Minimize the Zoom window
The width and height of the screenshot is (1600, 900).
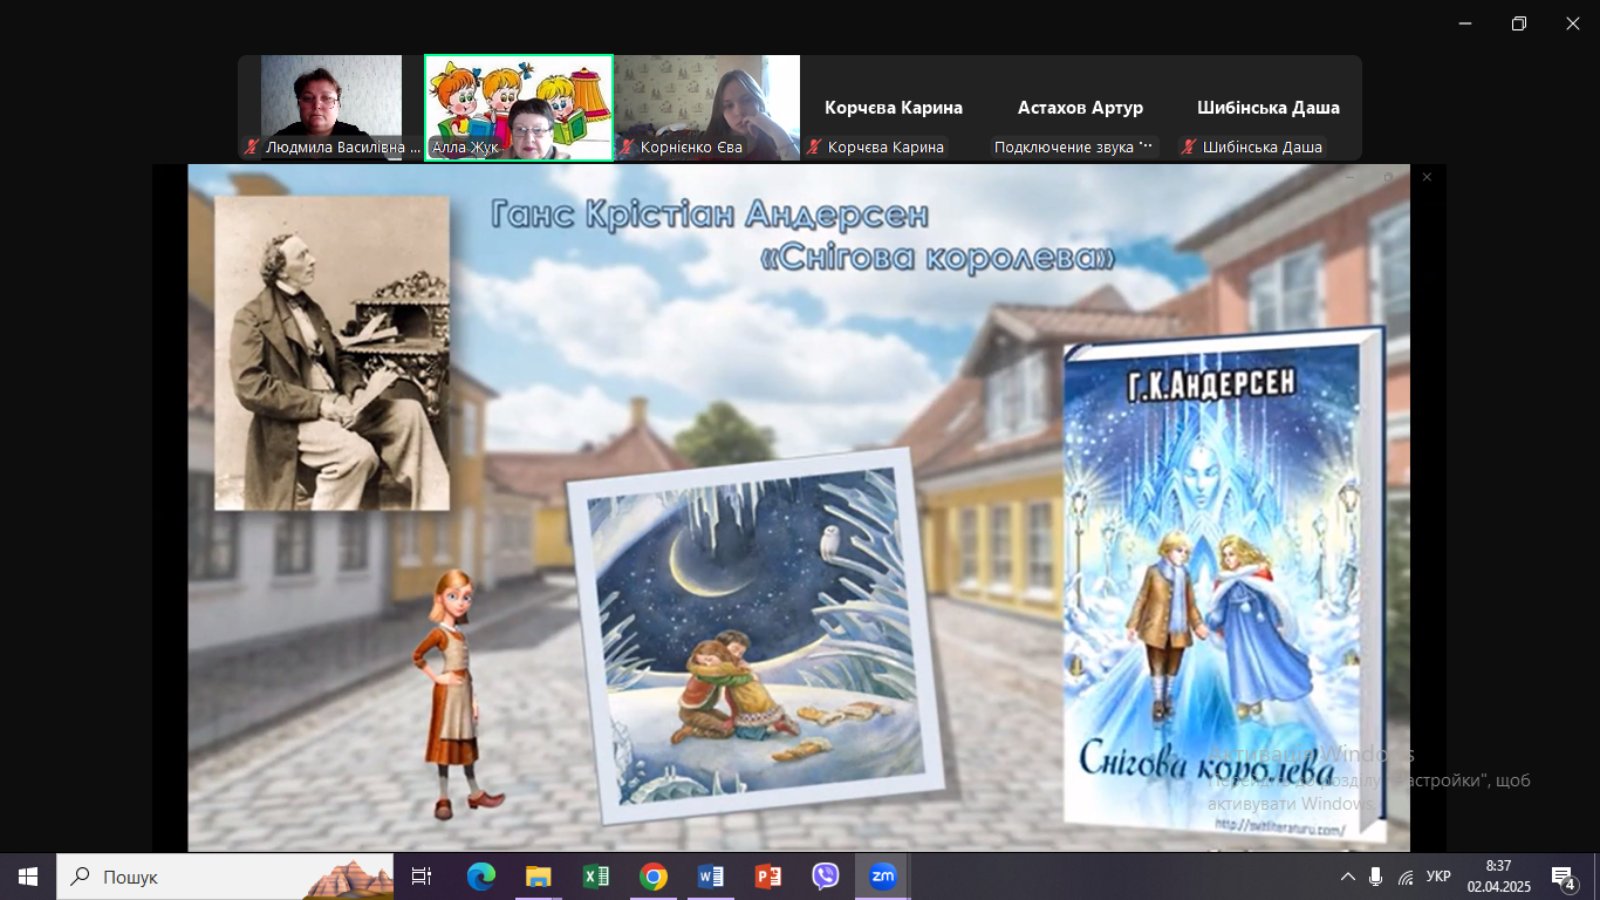pos(1465,23)
